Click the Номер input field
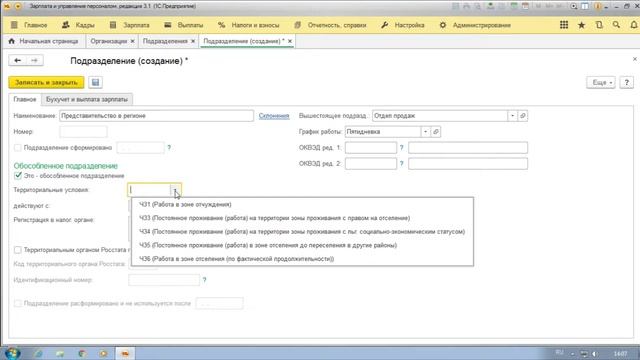 click(x=83, y=132)
